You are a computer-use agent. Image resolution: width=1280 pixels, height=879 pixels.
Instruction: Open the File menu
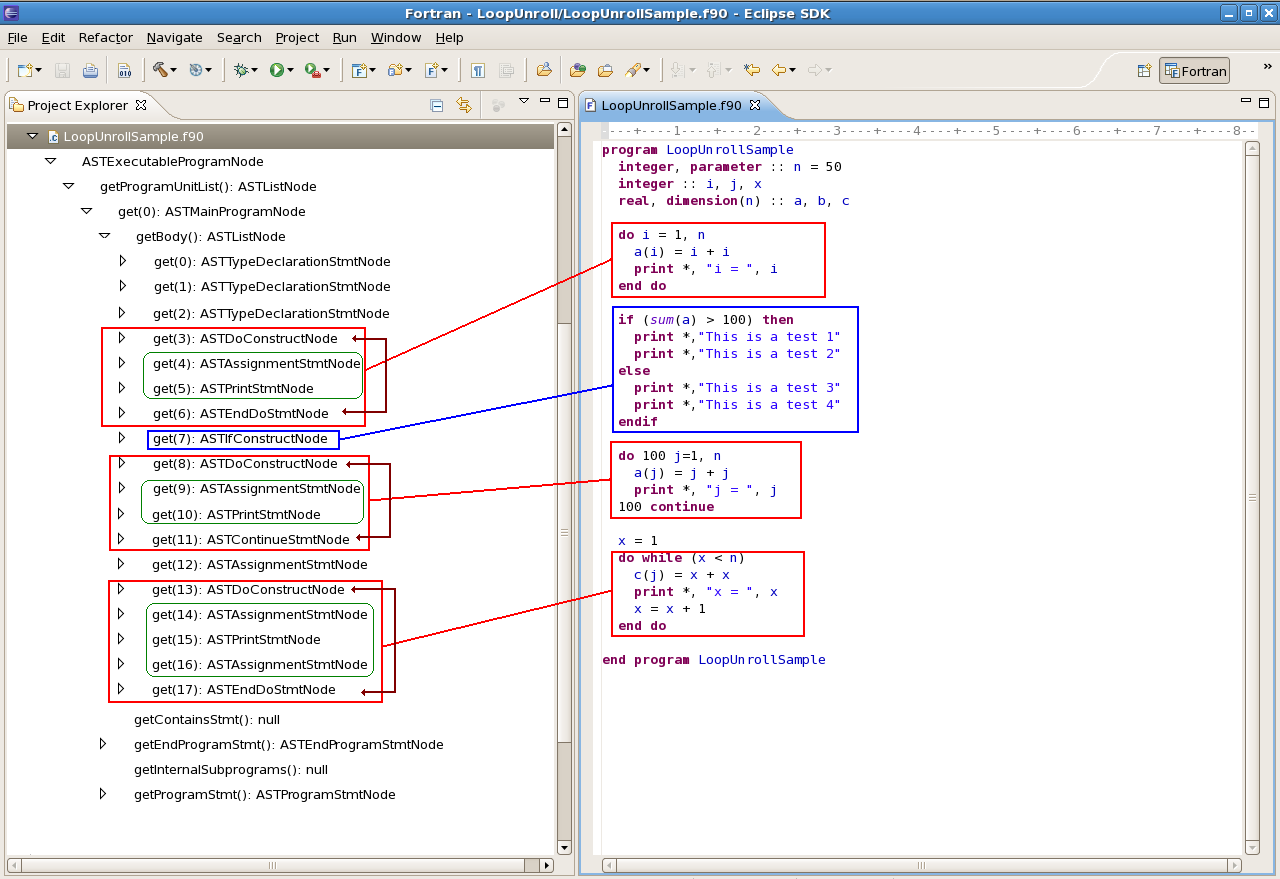[x=18, y=37]
